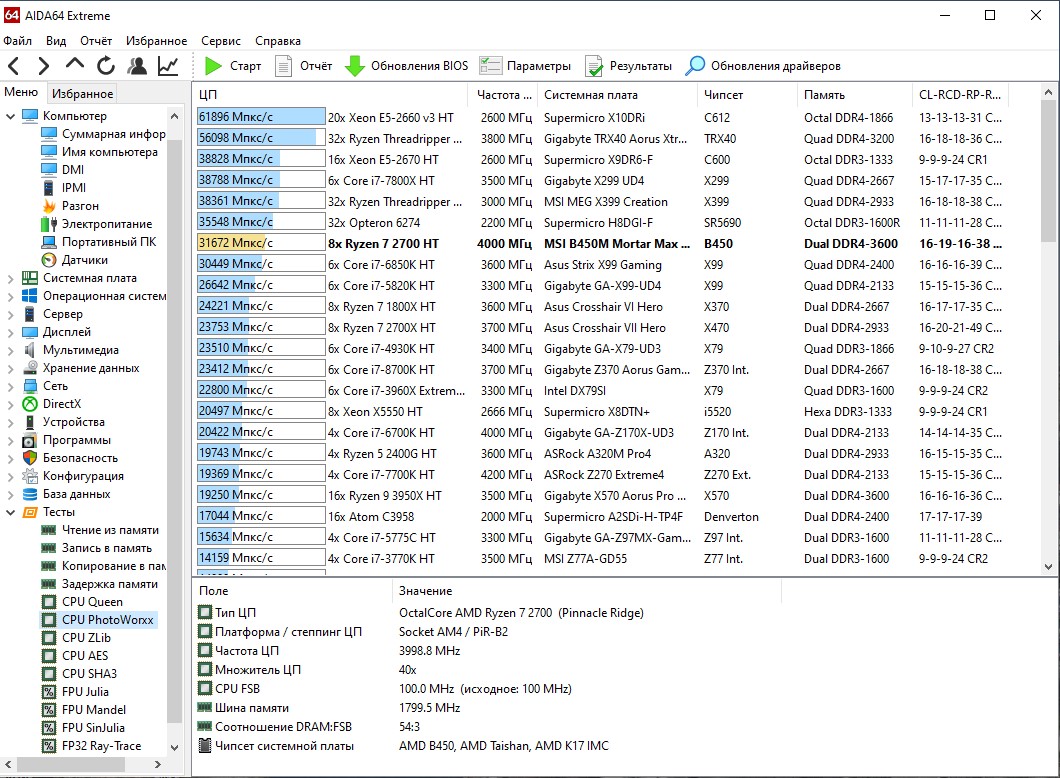Expand the Дисплей tree node
The image size is (1060, 778).
[10, 332]
